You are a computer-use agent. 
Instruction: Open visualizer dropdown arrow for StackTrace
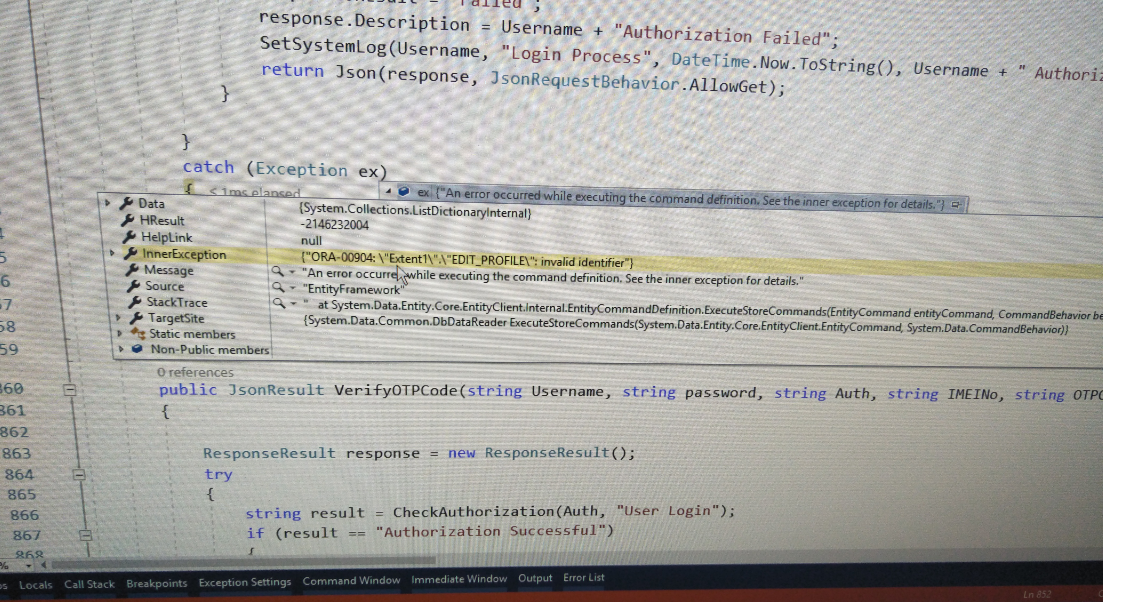coord(294,304)
